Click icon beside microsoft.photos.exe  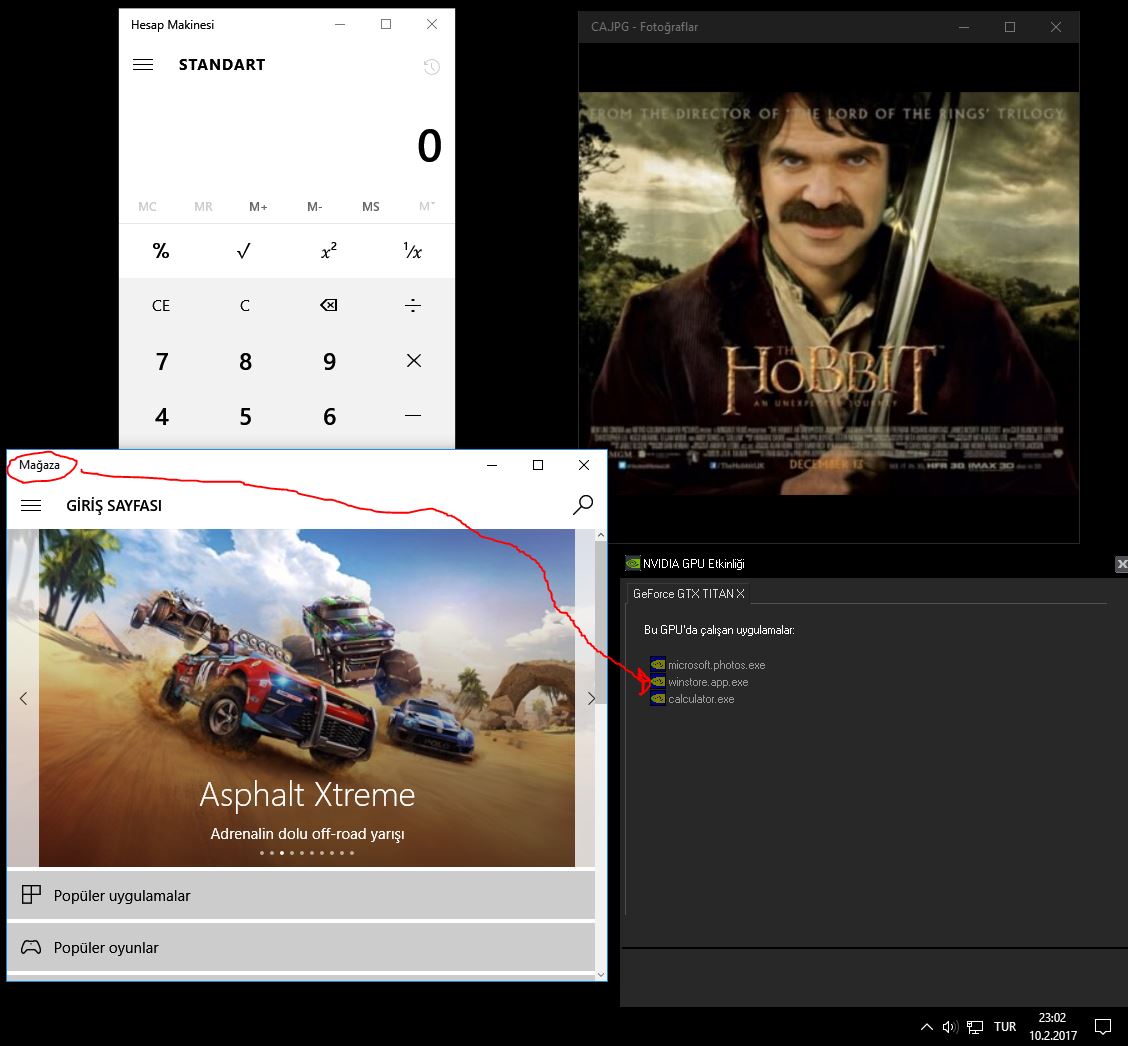click(x=658, y=665)
